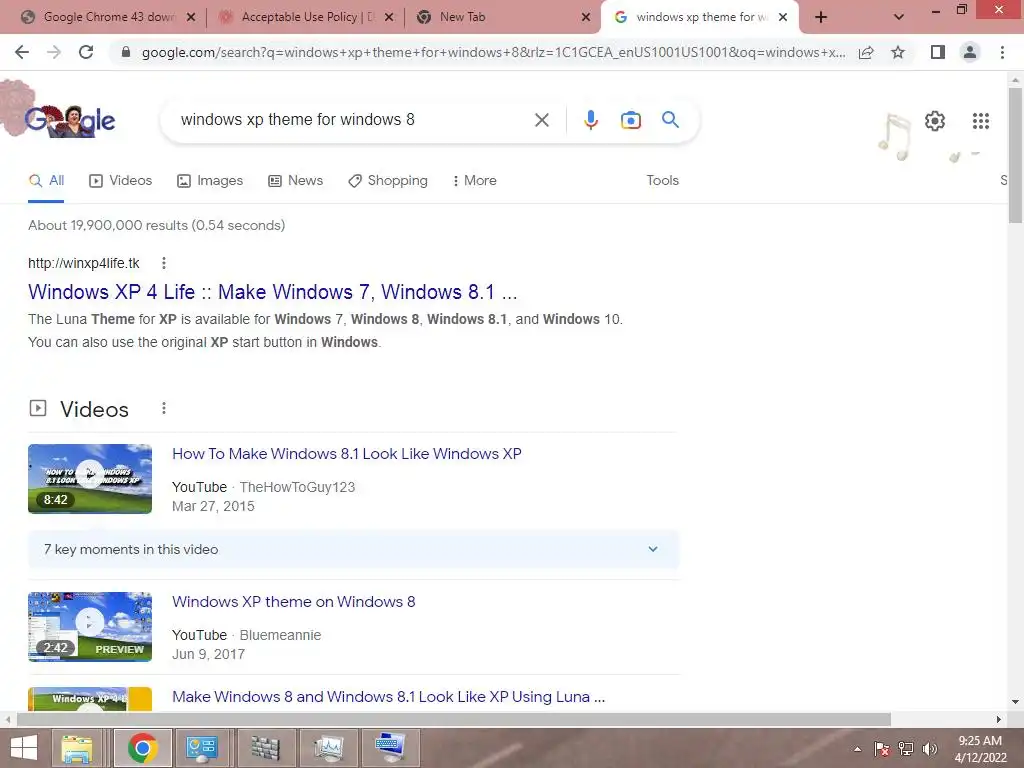Click the scroll left arrow
The width and height of the screenshot is (1024, 768).
(8, 719)
